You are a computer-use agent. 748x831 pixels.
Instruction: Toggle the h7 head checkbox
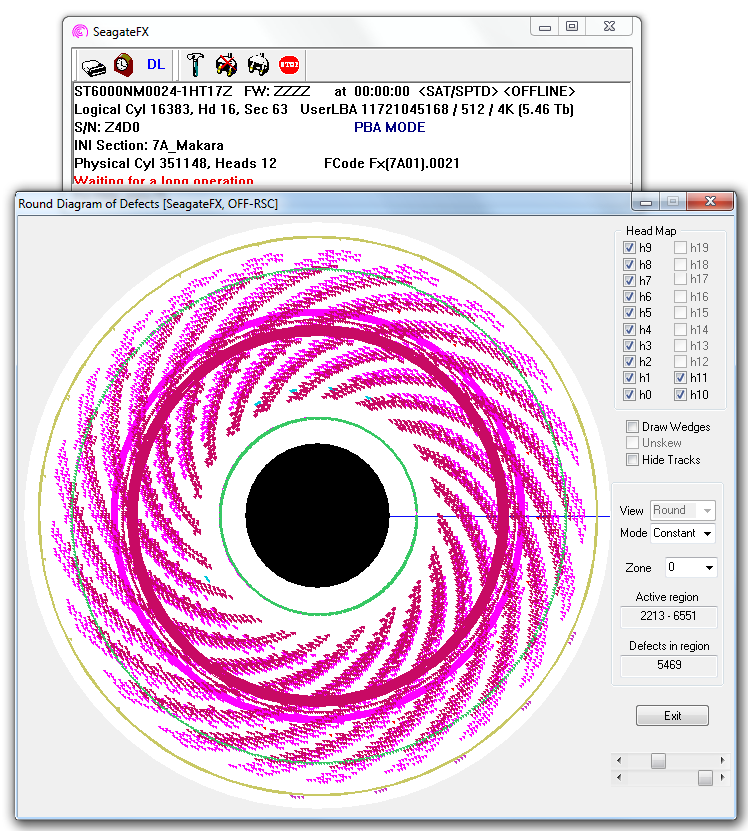[x=629, y=280]
